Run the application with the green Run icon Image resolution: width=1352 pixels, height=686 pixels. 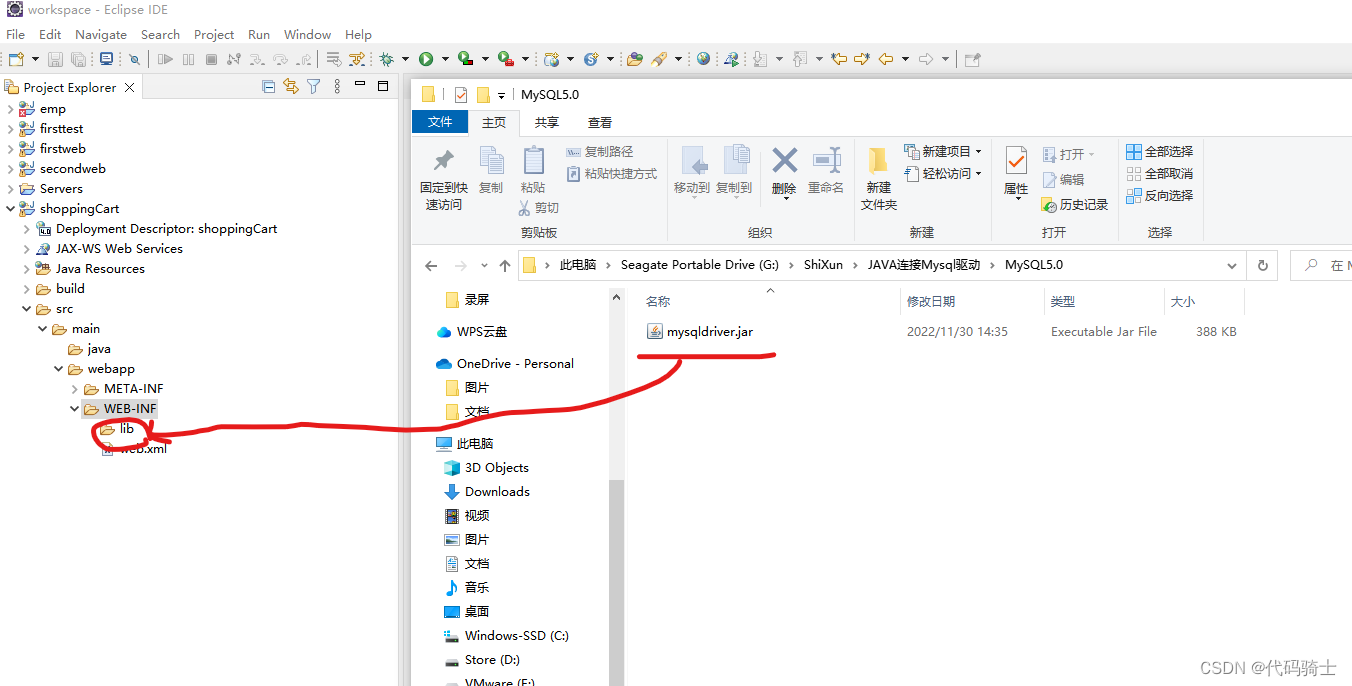coord(427,58)
